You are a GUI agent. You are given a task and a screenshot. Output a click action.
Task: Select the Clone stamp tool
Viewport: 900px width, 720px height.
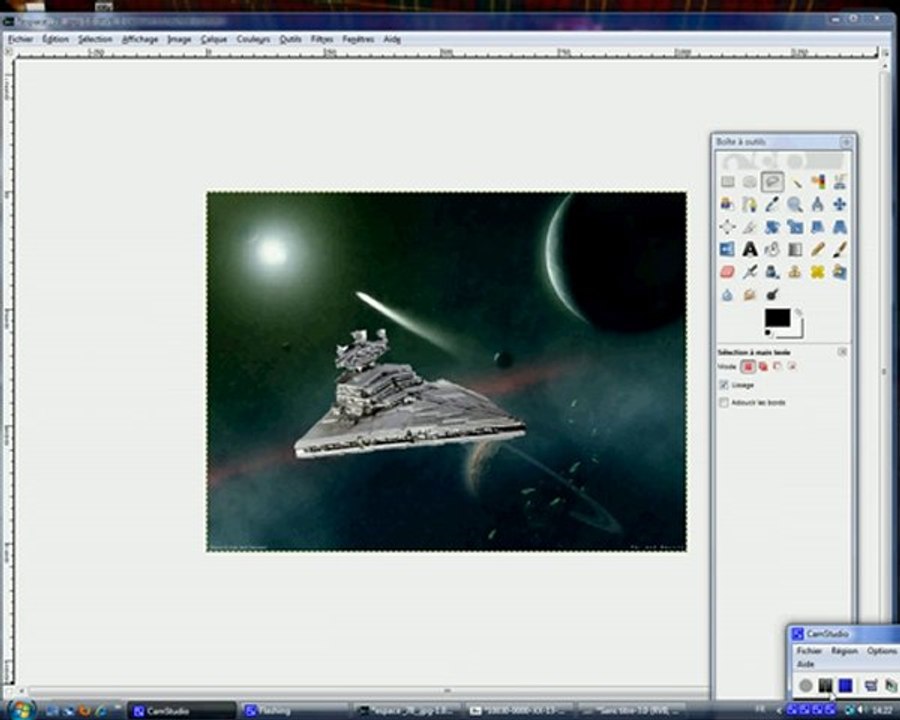(796, 272)
